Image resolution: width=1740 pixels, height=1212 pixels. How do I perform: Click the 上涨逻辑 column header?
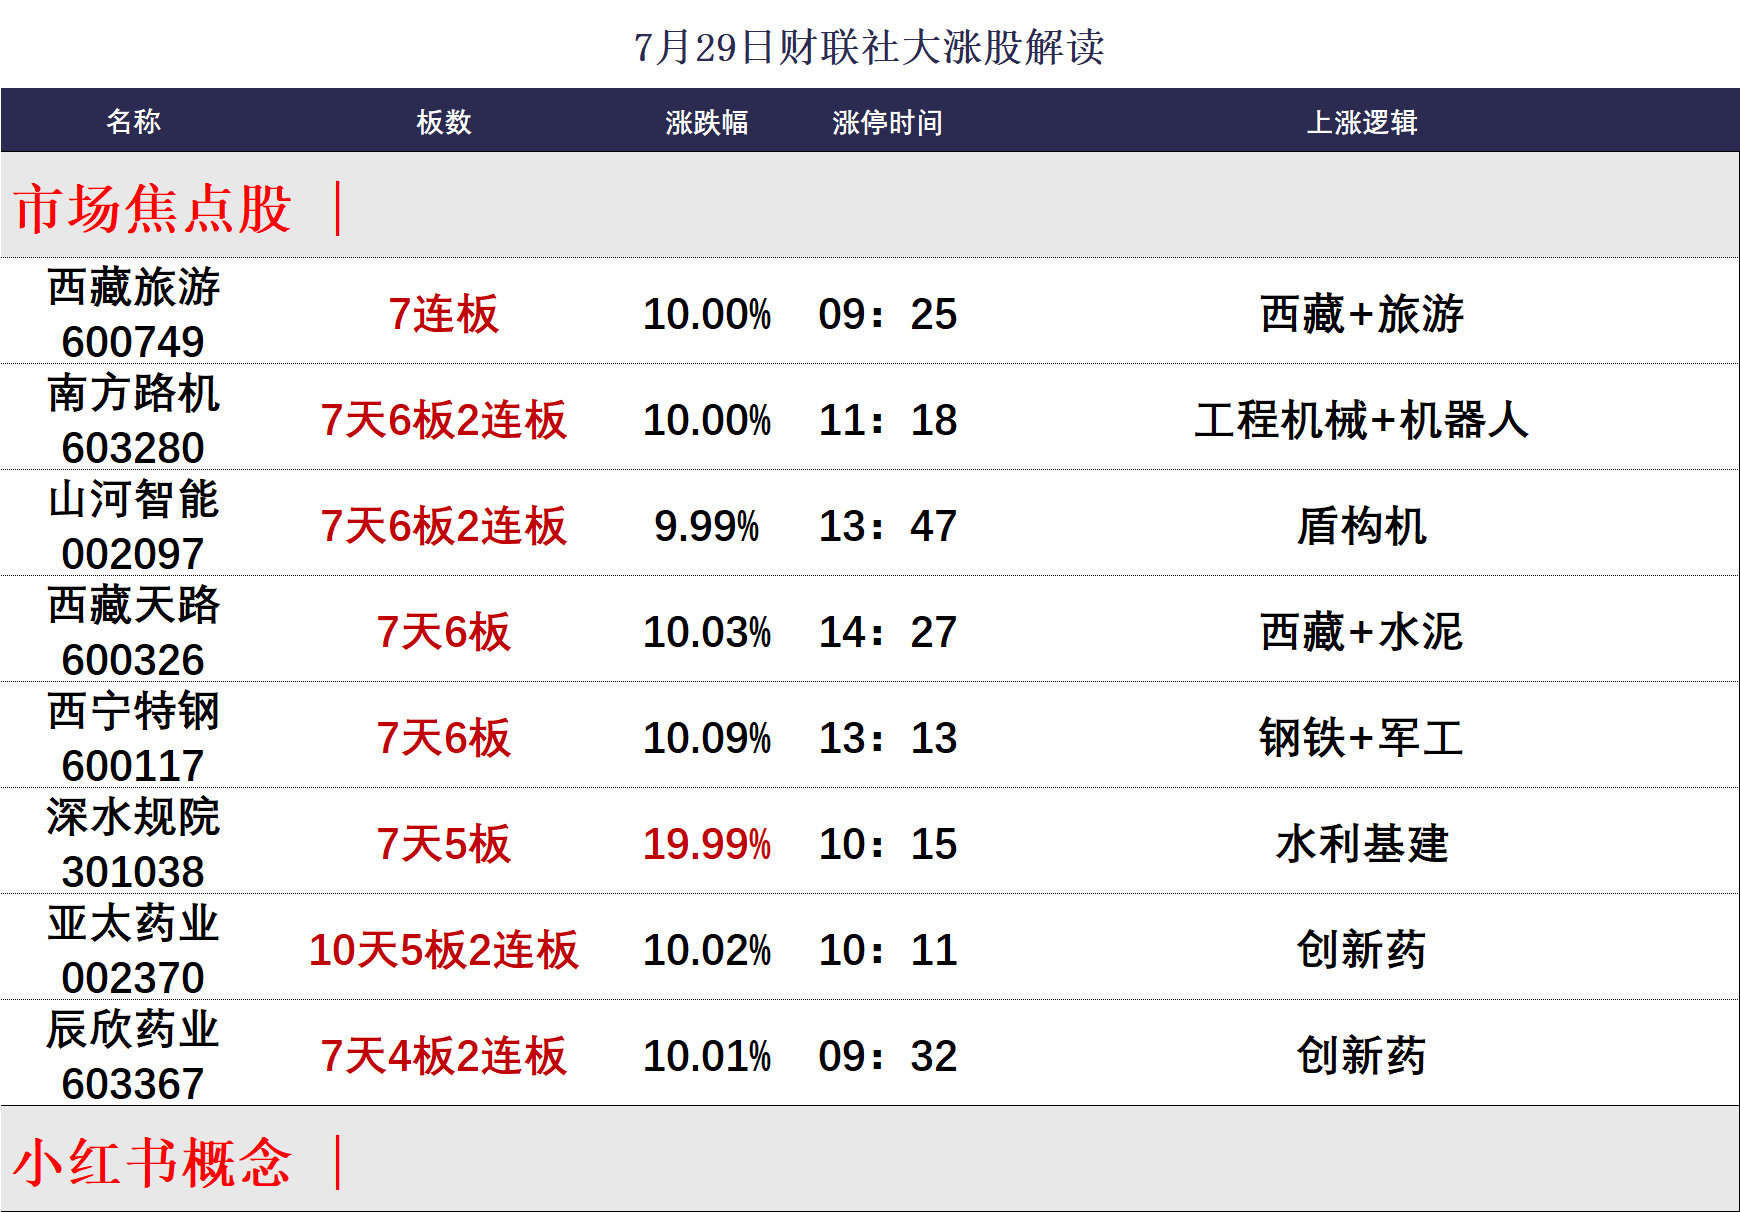(x=1362, y=122)
